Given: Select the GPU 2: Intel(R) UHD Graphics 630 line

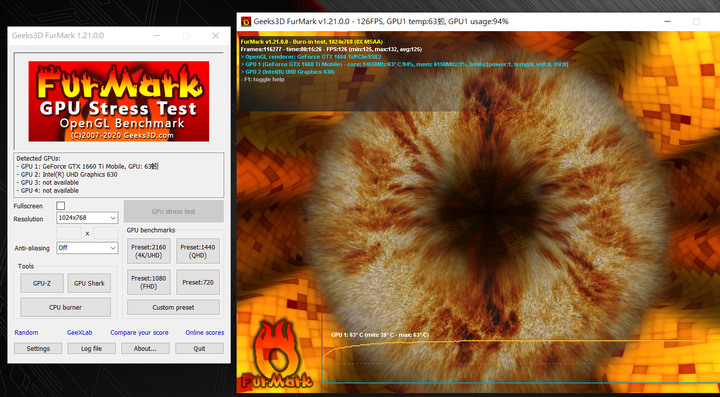Looking at the screenshot, I should 67,174.
